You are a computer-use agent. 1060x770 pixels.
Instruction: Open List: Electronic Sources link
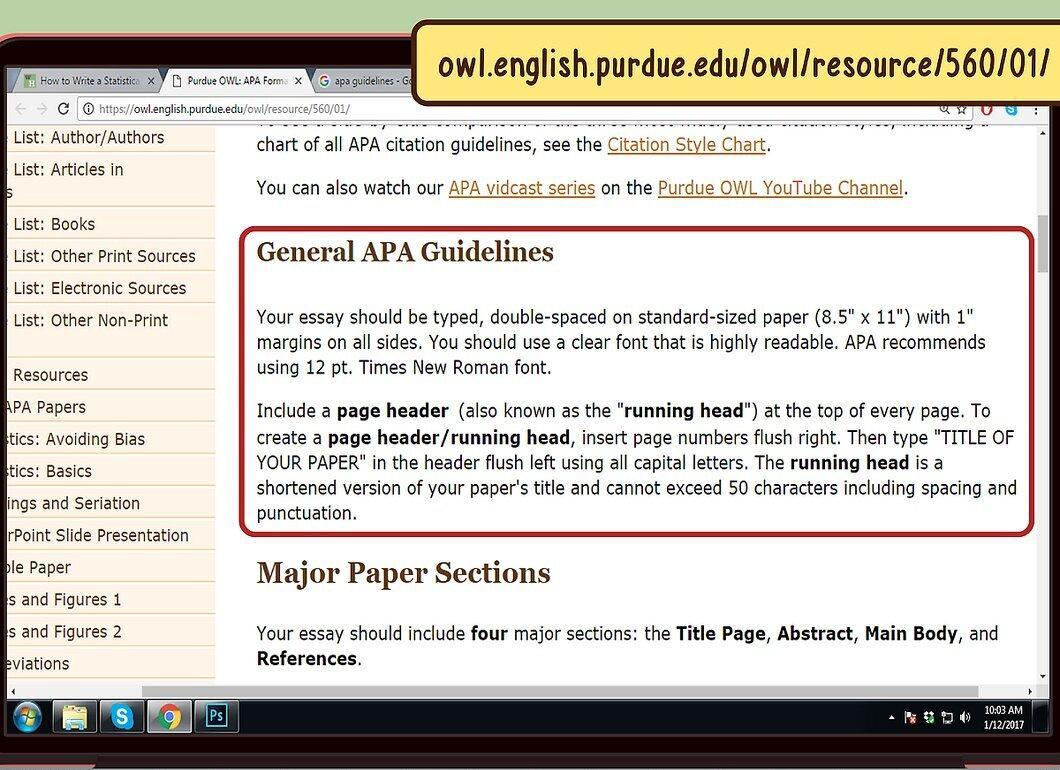tap(99, 288)
